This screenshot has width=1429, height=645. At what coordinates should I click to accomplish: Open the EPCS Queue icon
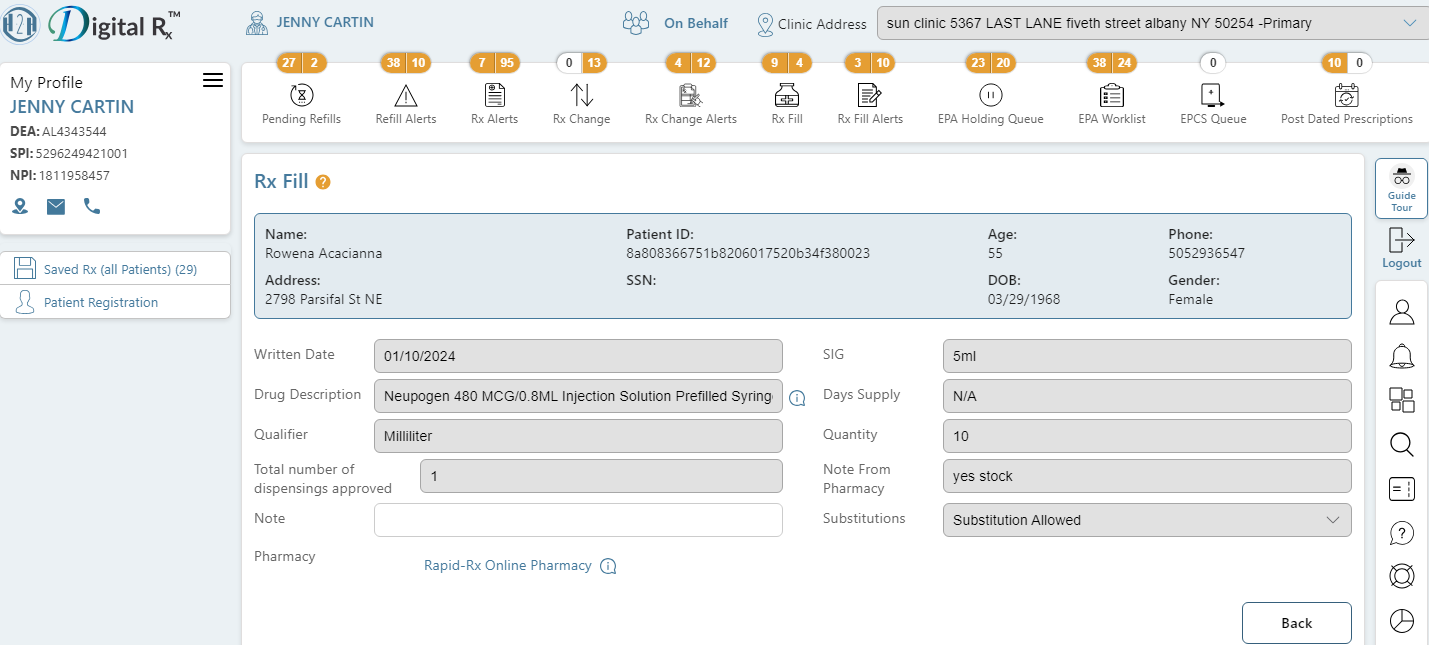1213,95
